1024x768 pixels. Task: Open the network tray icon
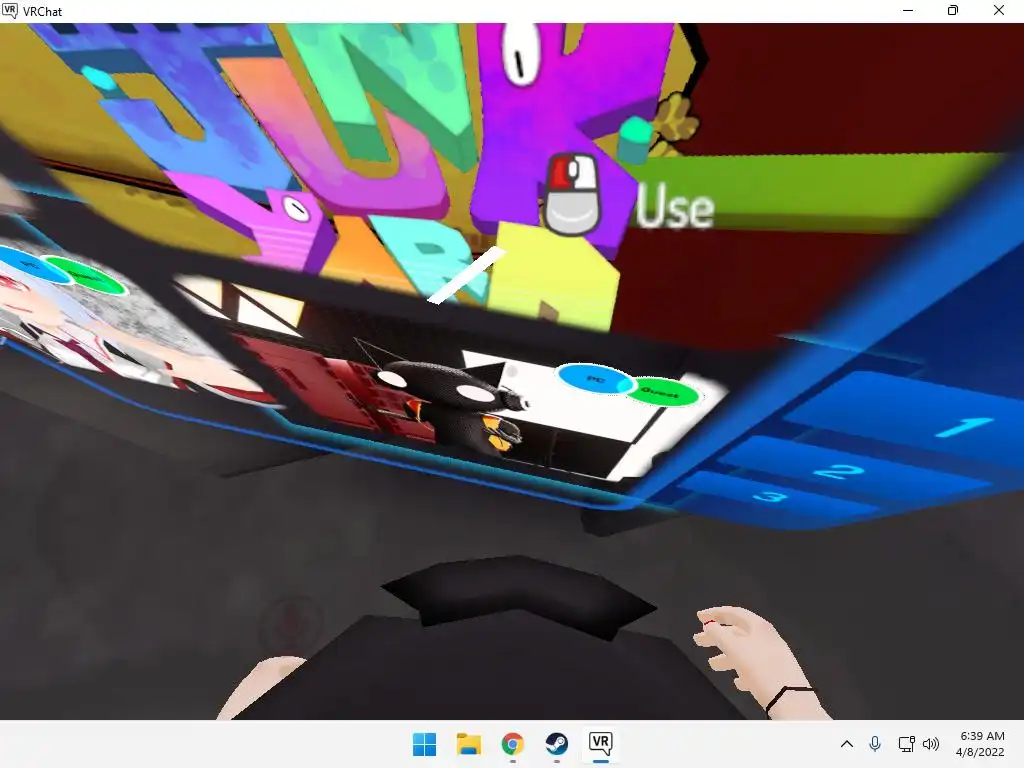906,744
